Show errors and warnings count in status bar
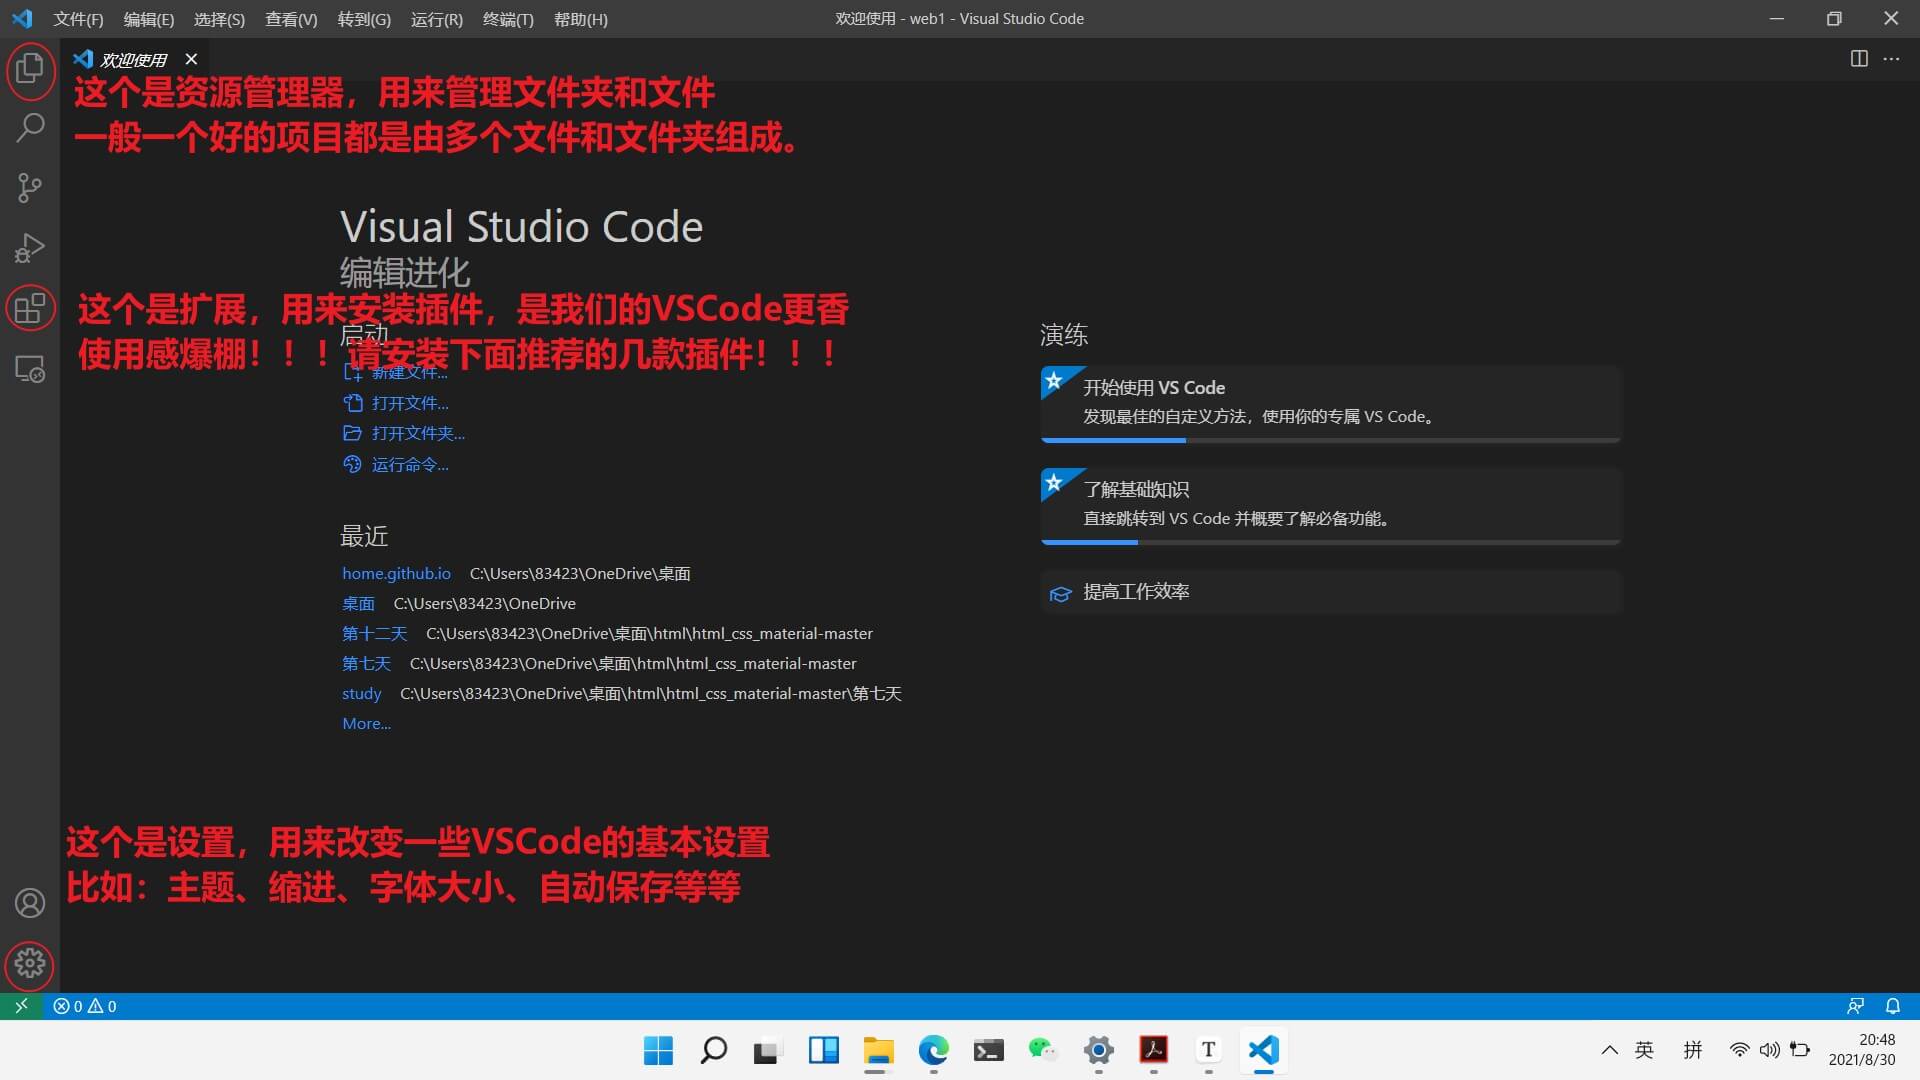The image size is (1920, 1080). point(85,1006)
